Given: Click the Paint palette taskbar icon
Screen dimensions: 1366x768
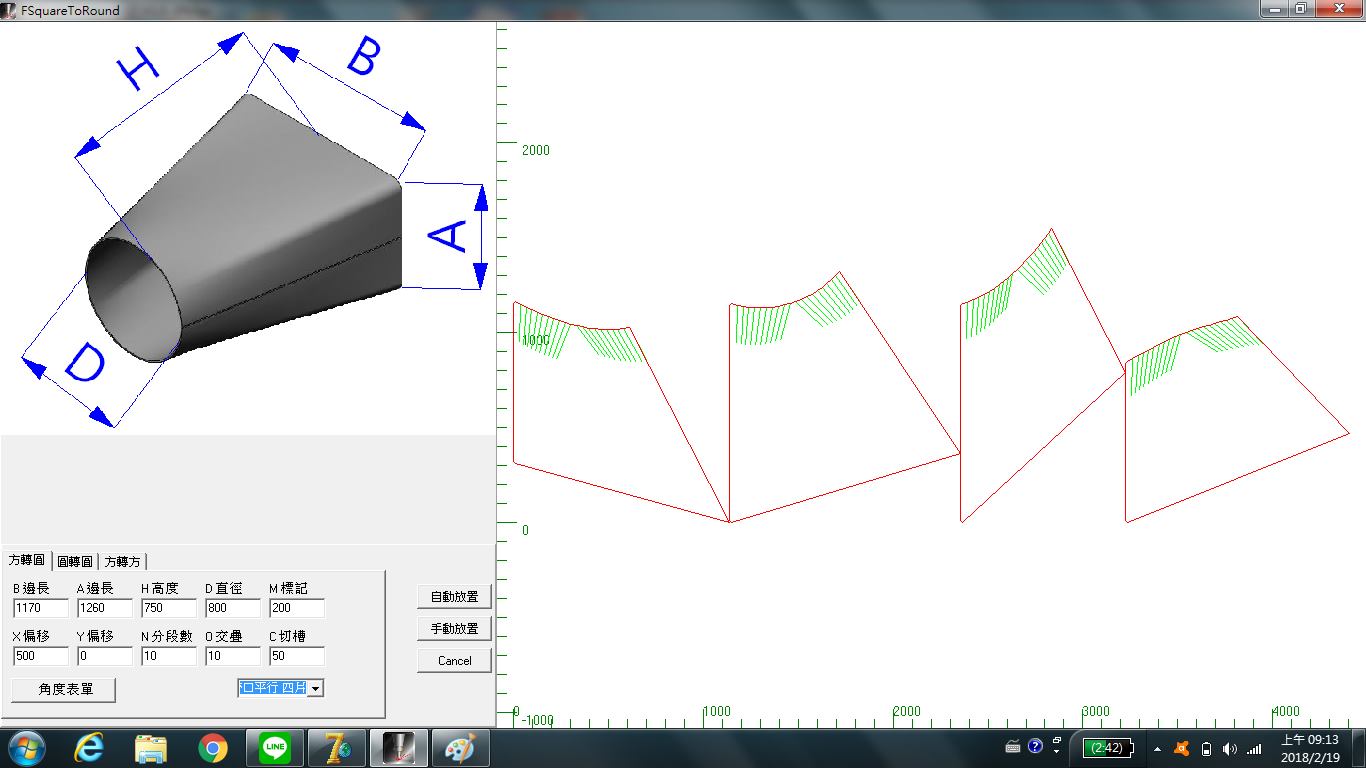Looking at the screenshot, I should (x=460, y=748).
